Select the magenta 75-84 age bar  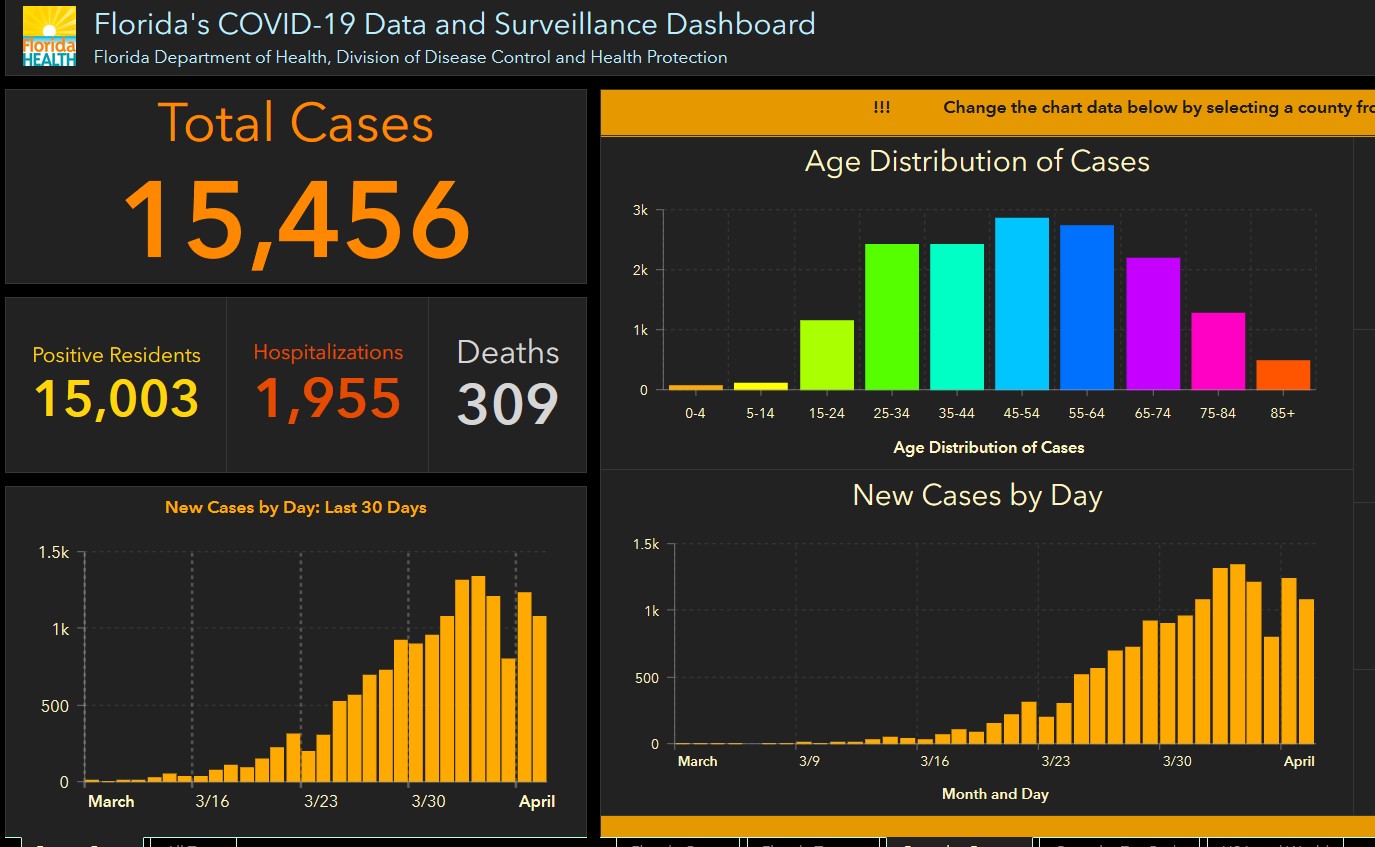1218,351
